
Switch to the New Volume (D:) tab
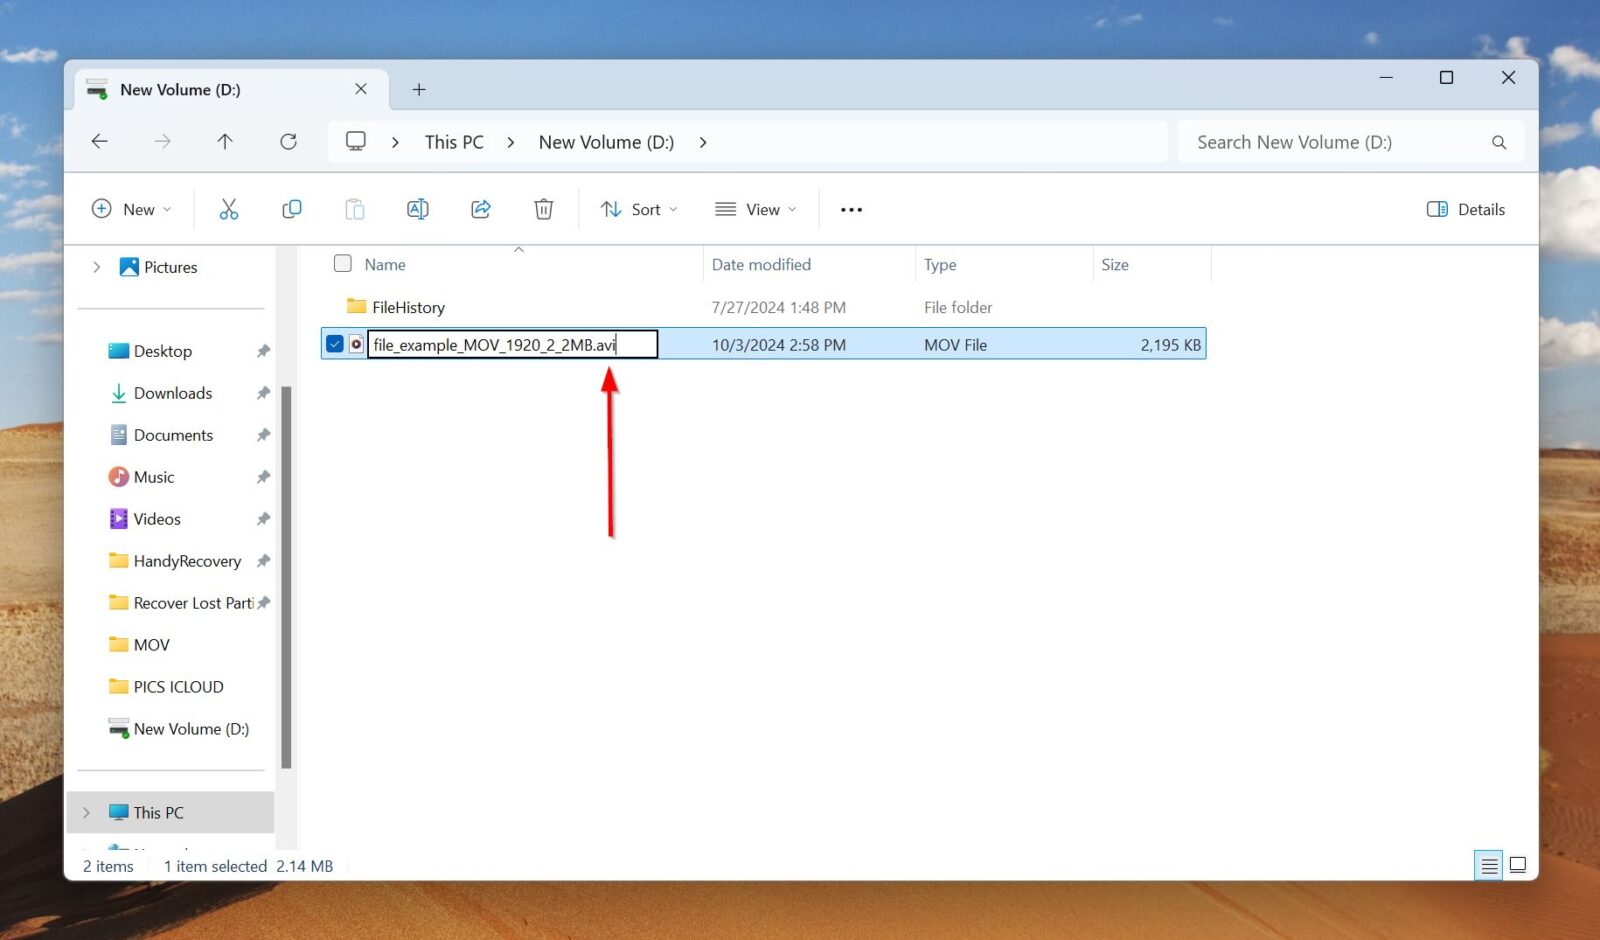click(x=180, y=89)
